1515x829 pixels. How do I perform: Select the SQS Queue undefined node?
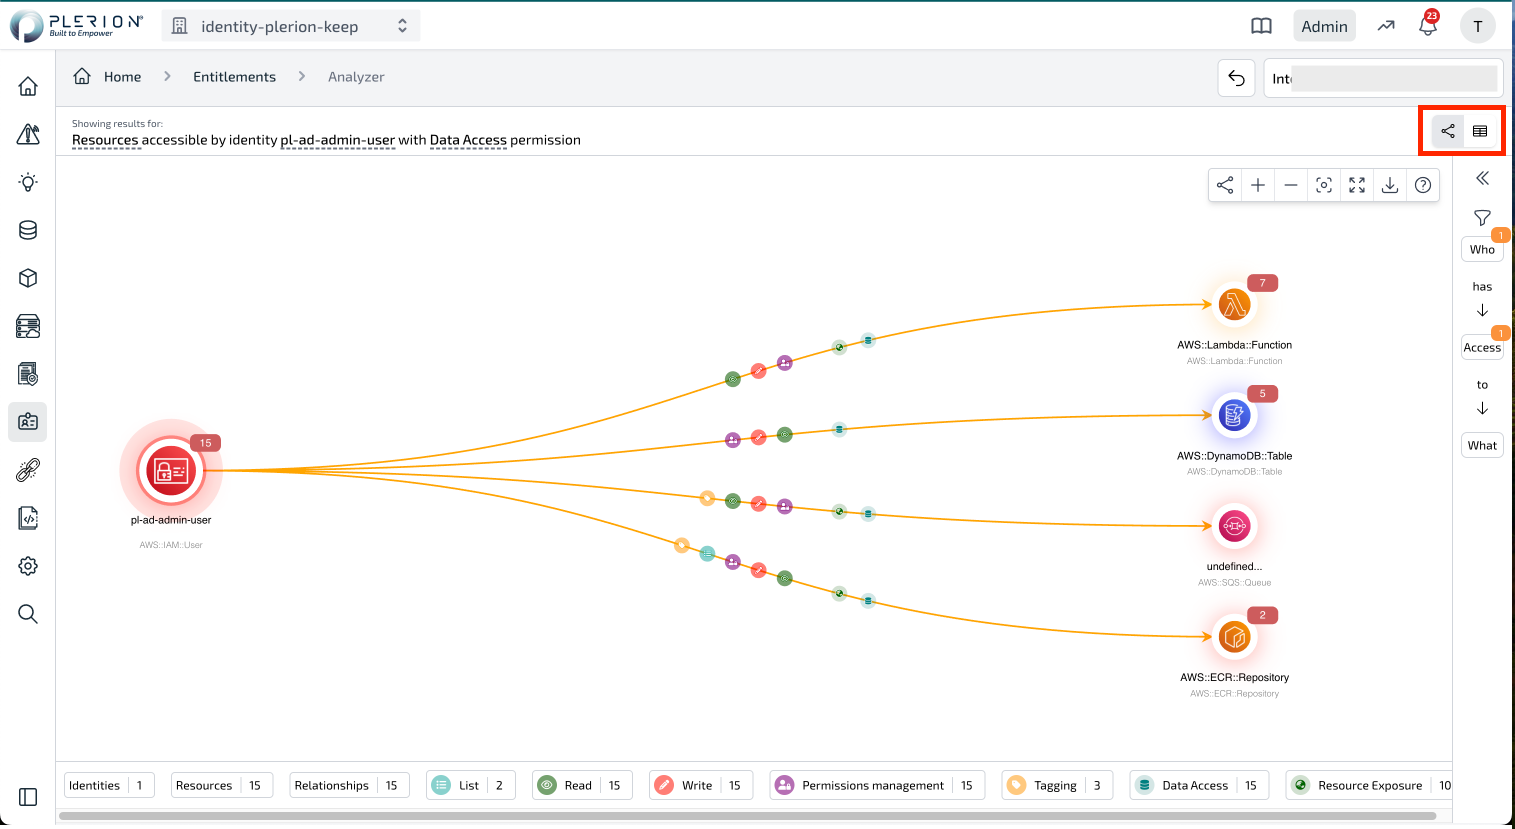point(1234,526)
